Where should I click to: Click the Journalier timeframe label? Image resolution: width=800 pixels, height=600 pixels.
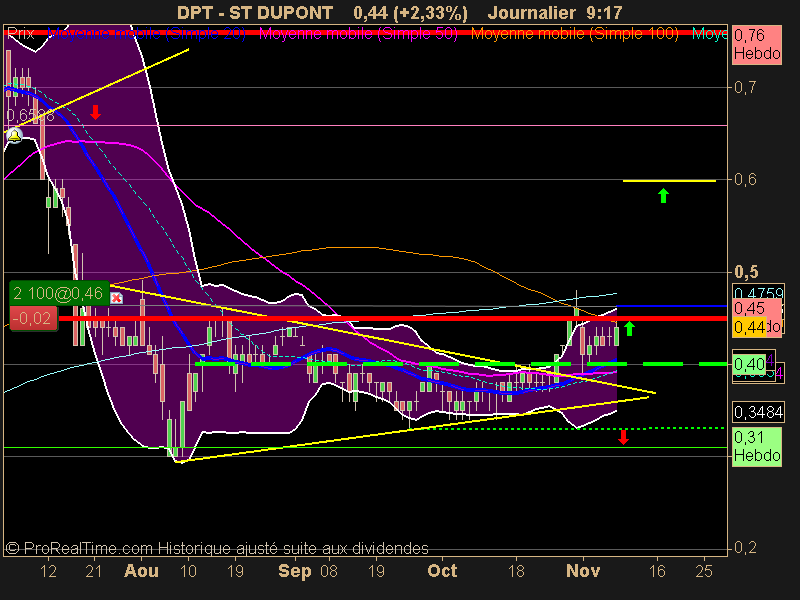tap(532, 12)
